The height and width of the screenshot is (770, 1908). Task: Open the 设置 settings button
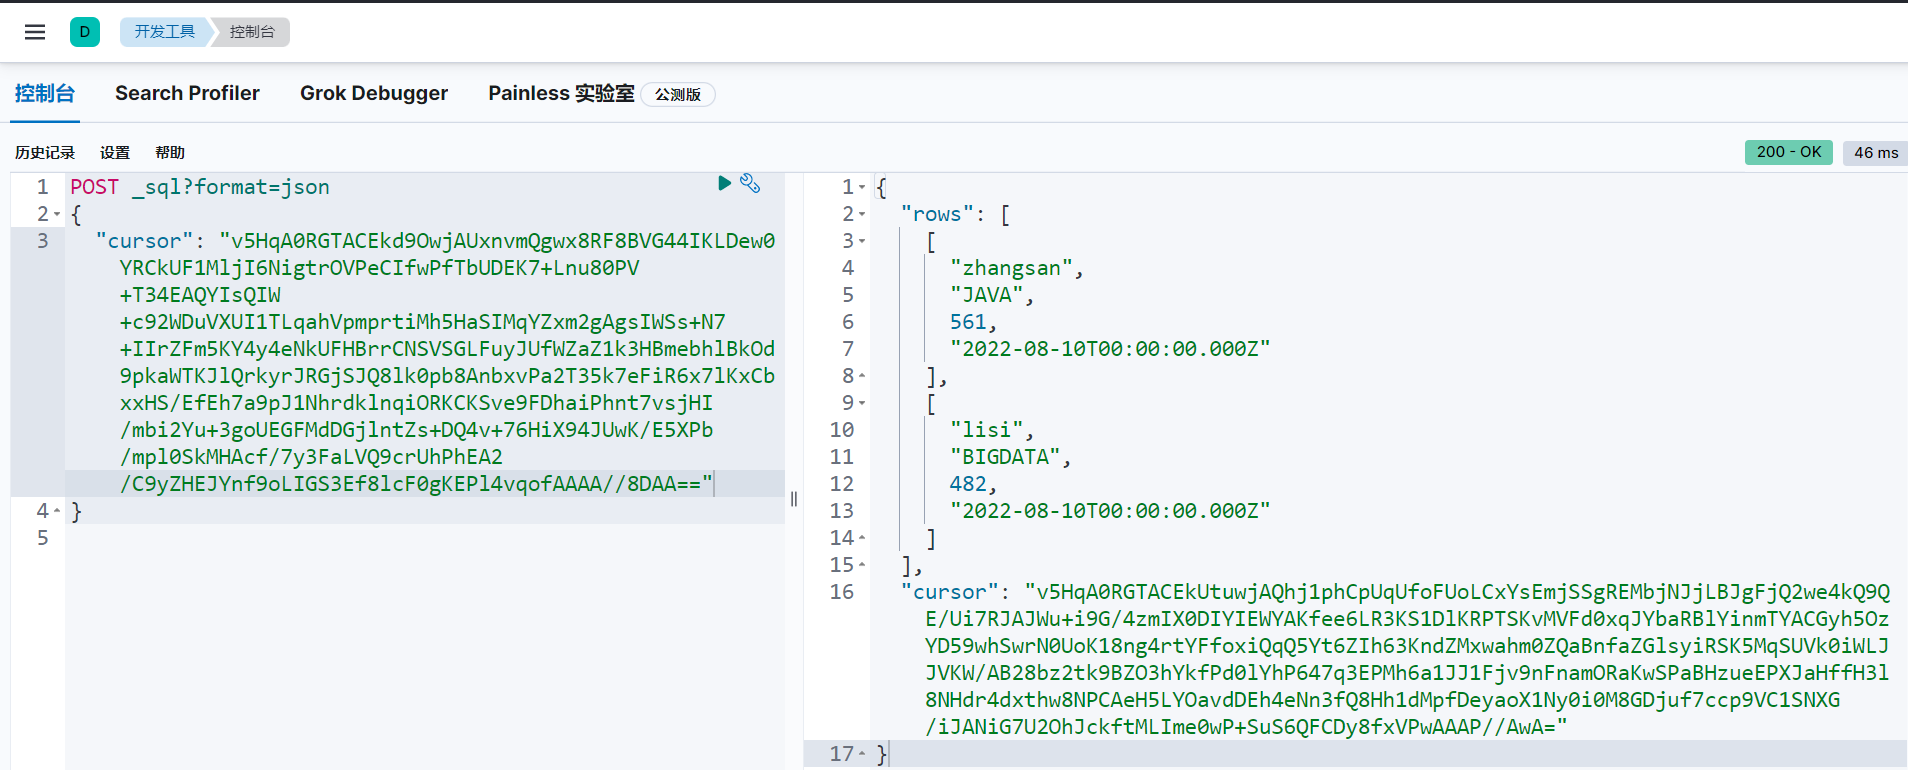(x=115, y=152)
